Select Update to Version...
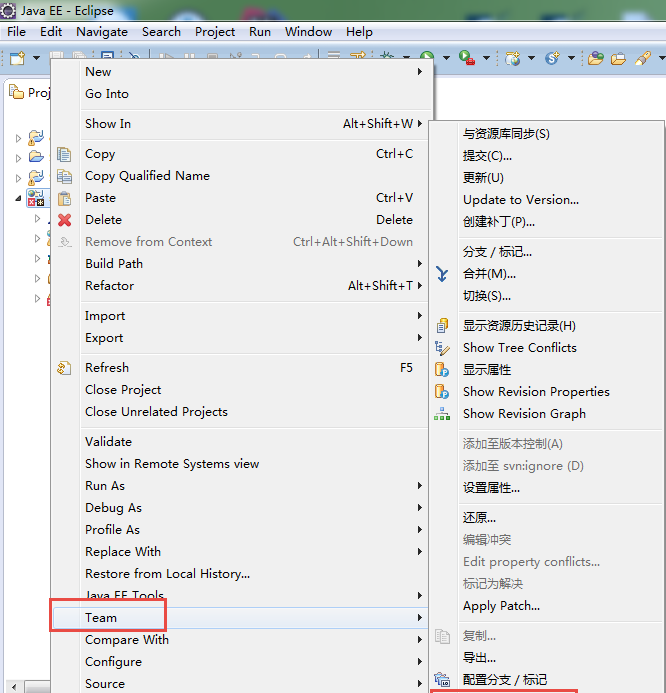 click(x=547, y=200)
